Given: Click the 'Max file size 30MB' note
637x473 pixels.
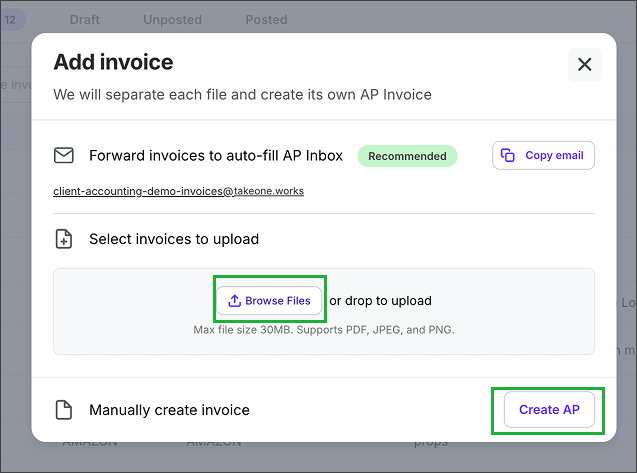Looking at the screenshot, I should 324,330.
